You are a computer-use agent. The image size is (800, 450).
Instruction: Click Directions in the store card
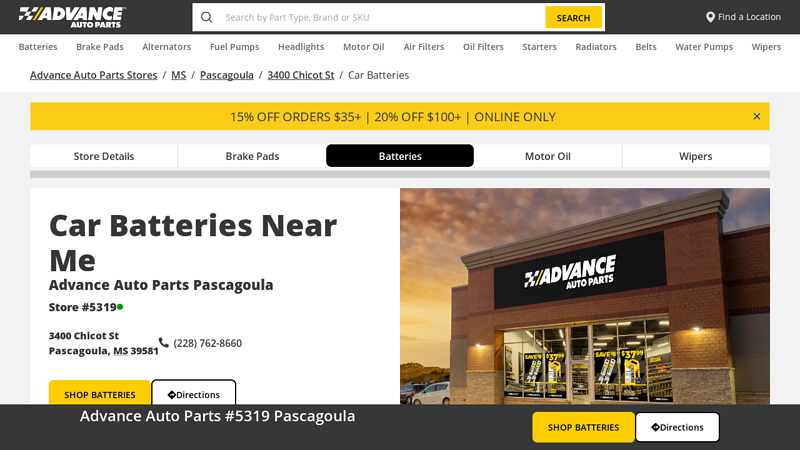(x=193, y=393)
